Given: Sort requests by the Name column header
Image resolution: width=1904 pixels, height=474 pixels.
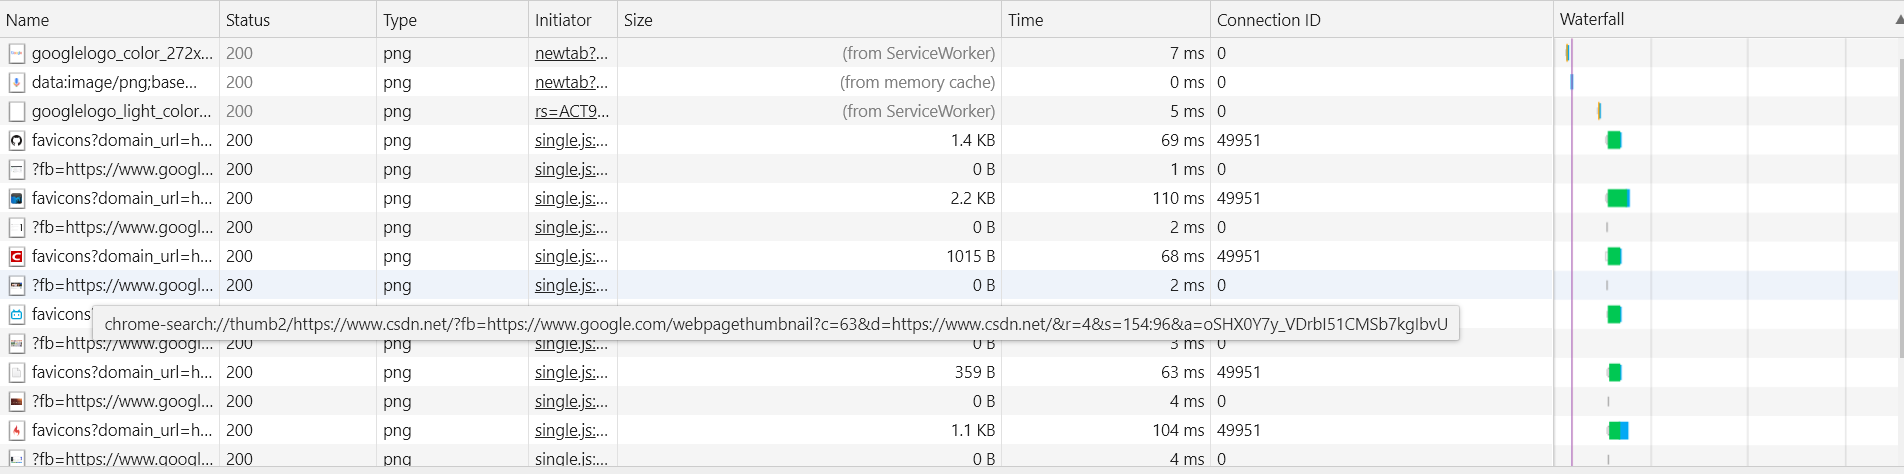Looking at the screenshot, I should point(28,20).
